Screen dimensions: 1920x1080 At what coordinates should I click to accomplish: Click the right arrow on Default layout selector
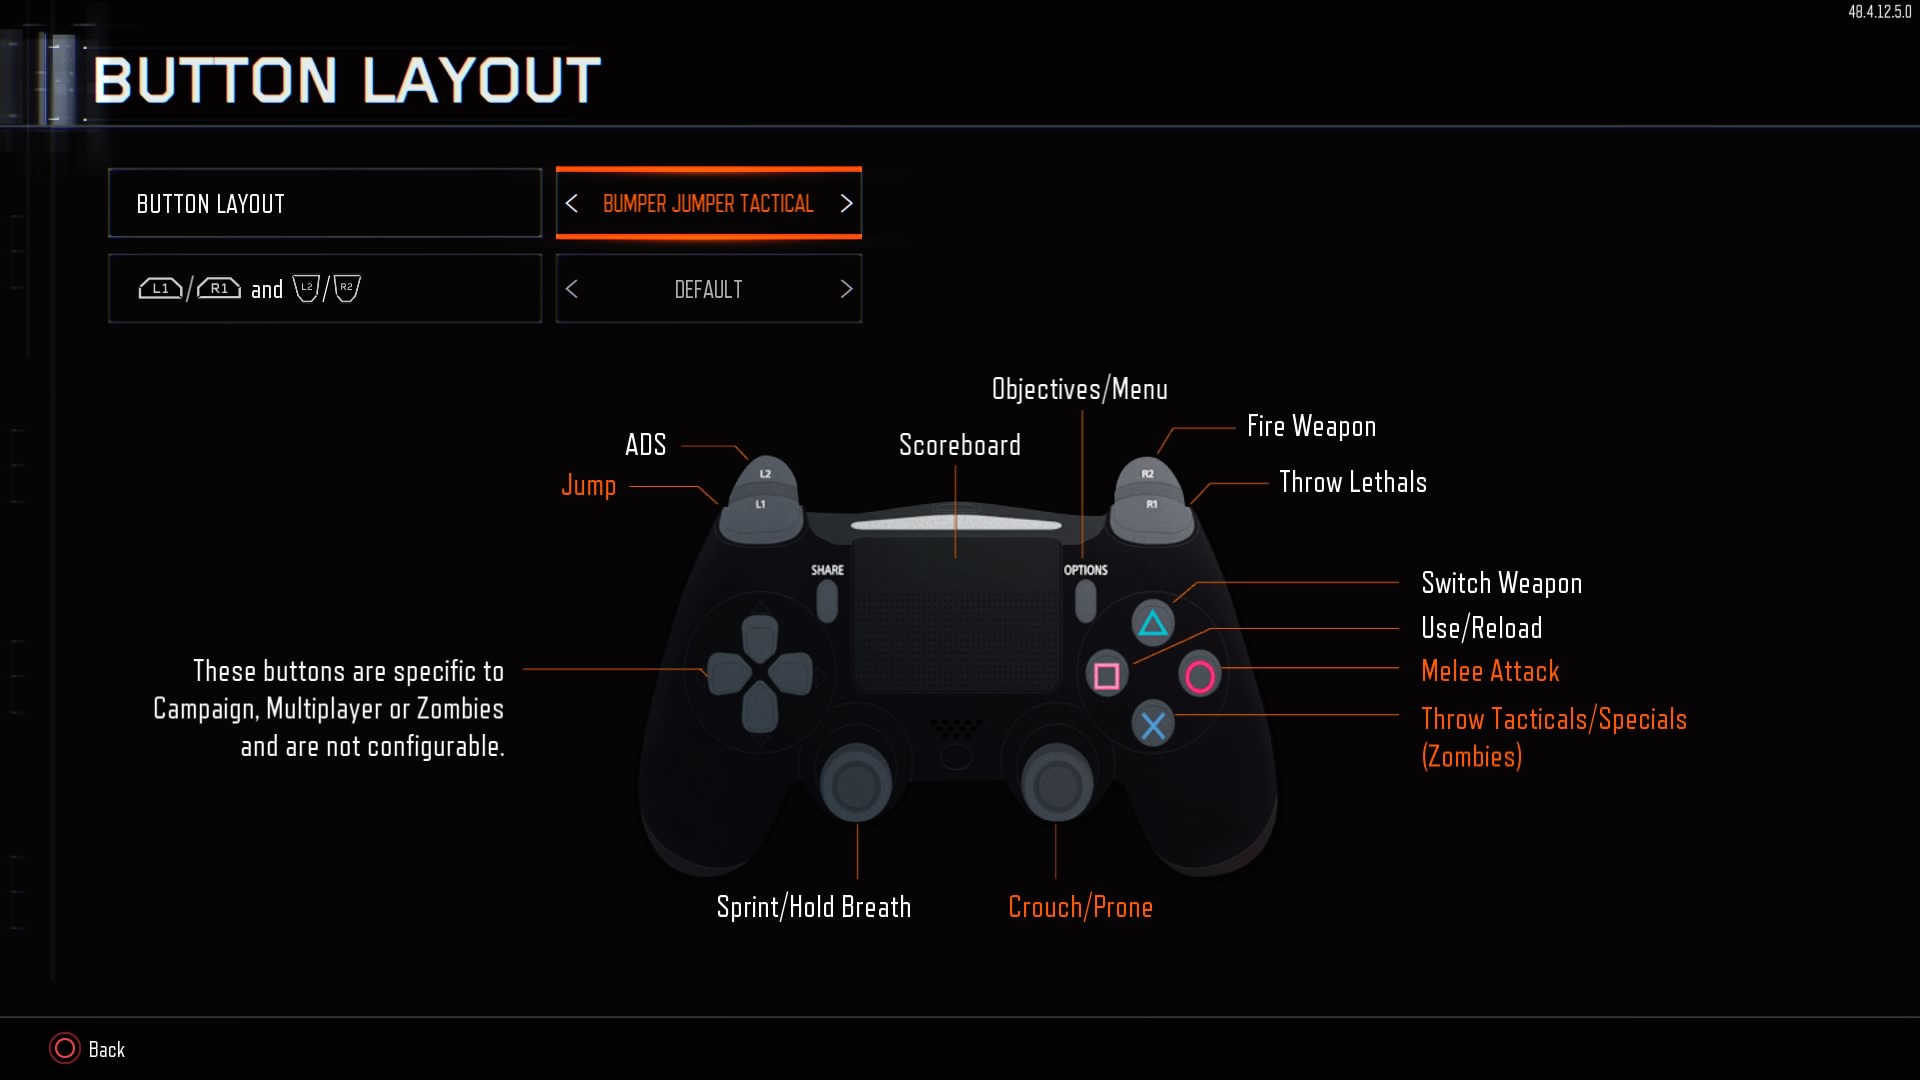point(845,289)
